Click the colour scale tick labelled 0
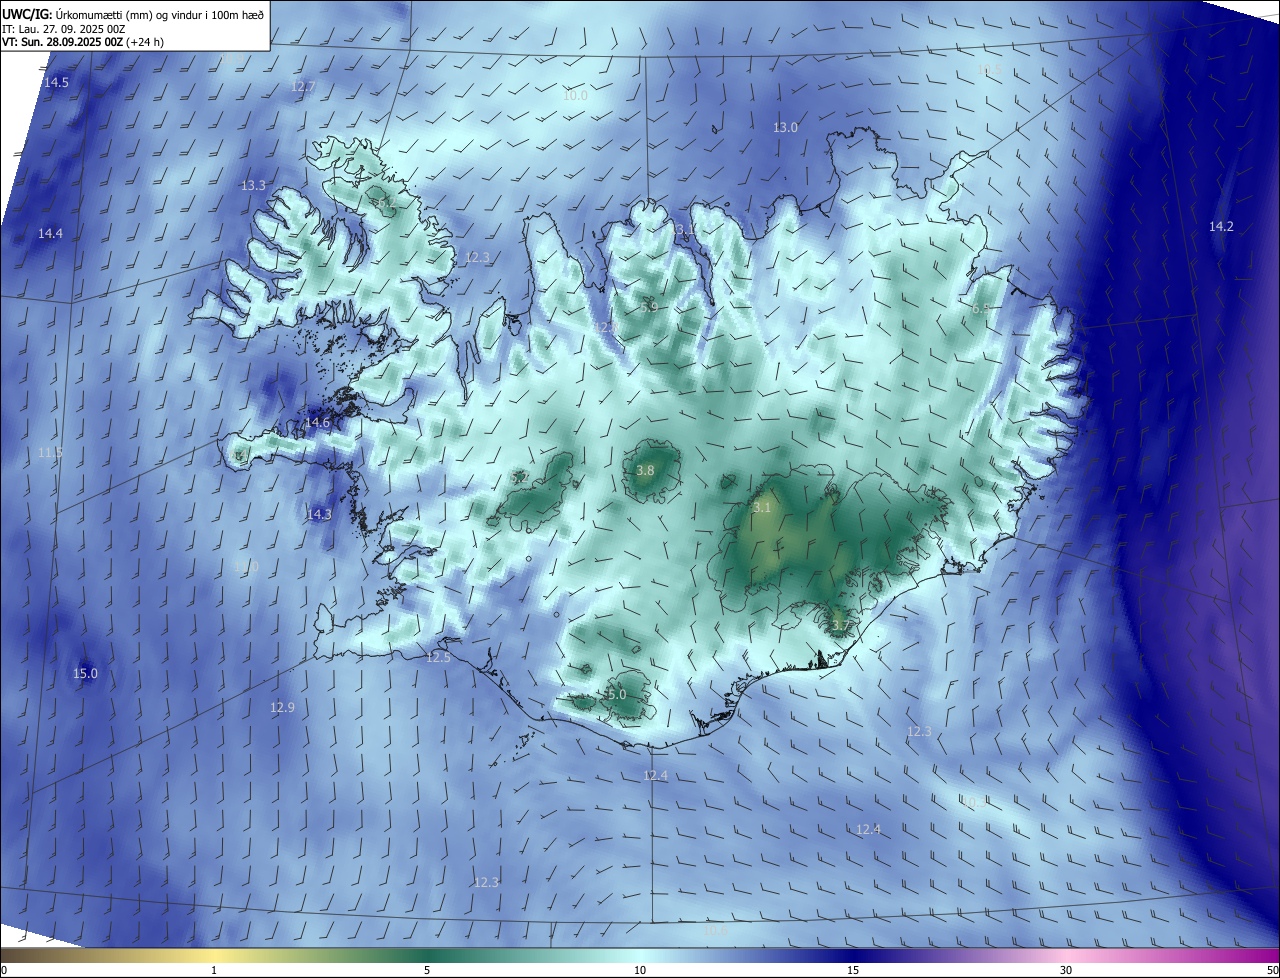Image resolution: width=1280 pixels, height=978 pixels. pos(3,970)
